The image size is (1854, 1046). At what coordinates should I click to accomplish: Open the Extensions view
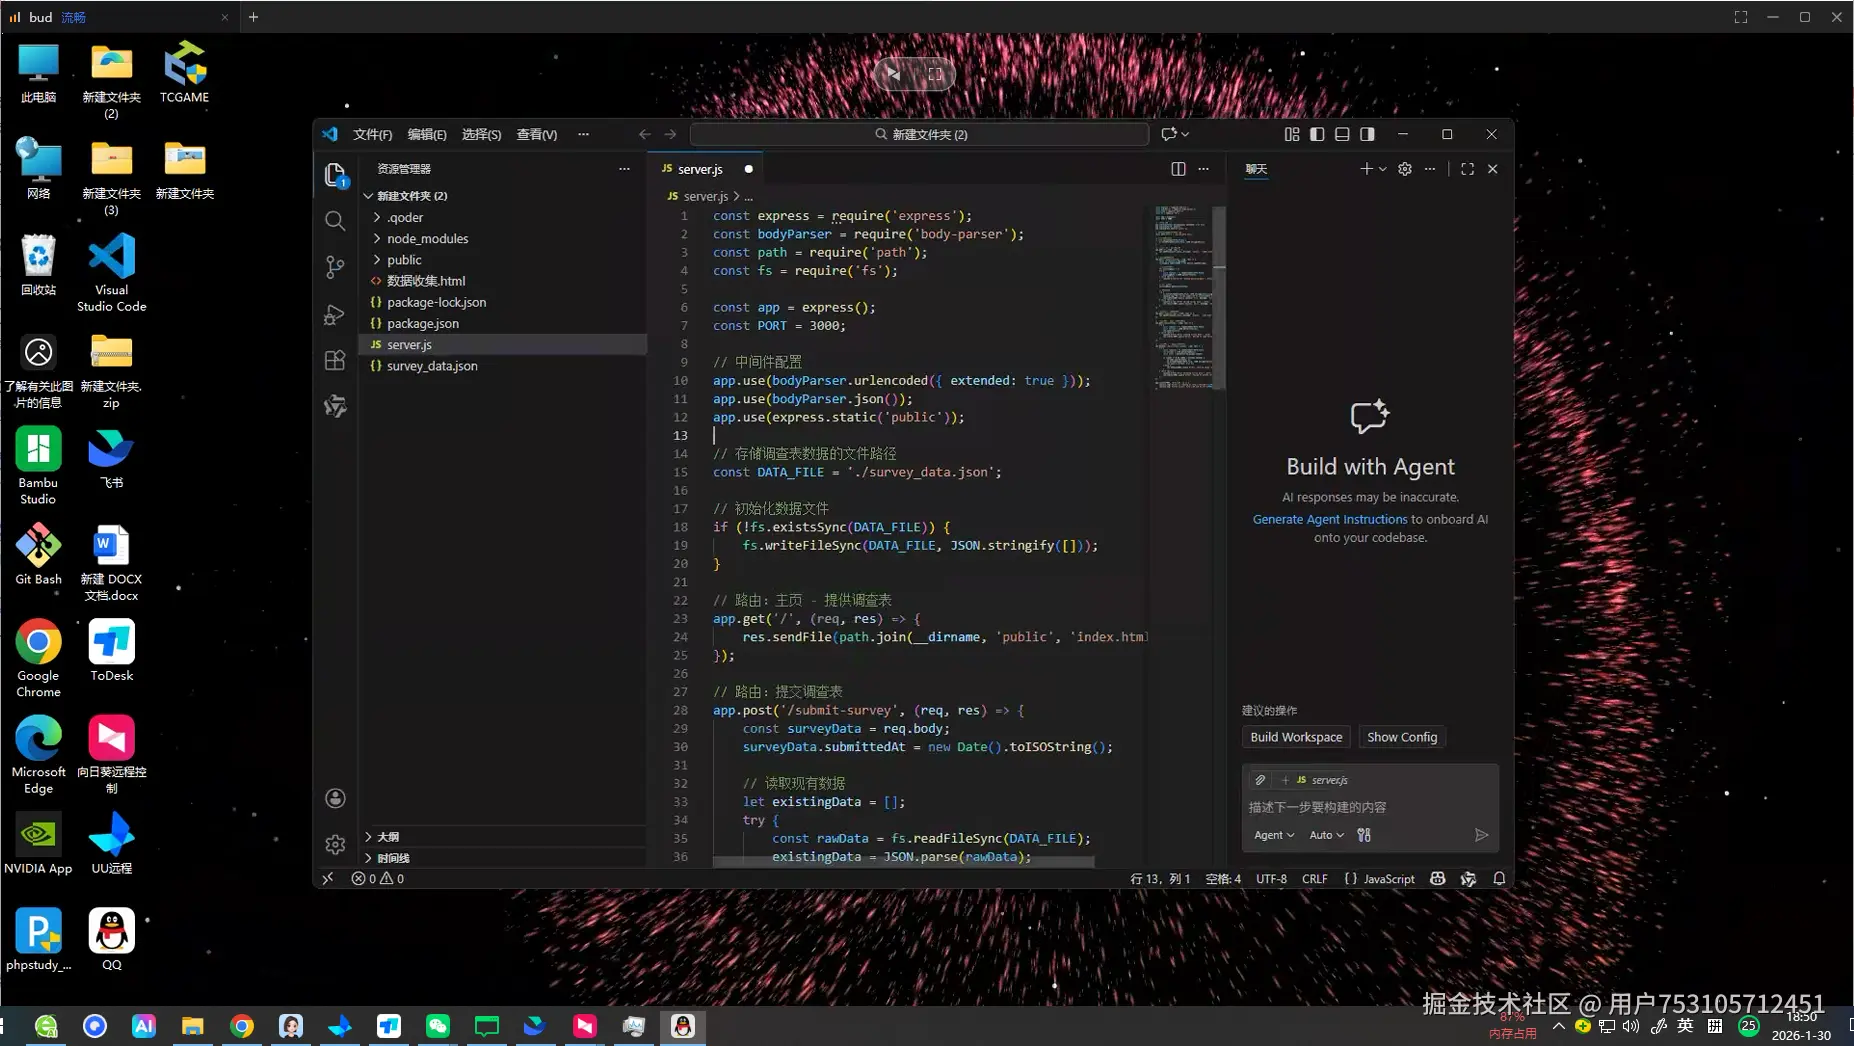coord(335,360)
